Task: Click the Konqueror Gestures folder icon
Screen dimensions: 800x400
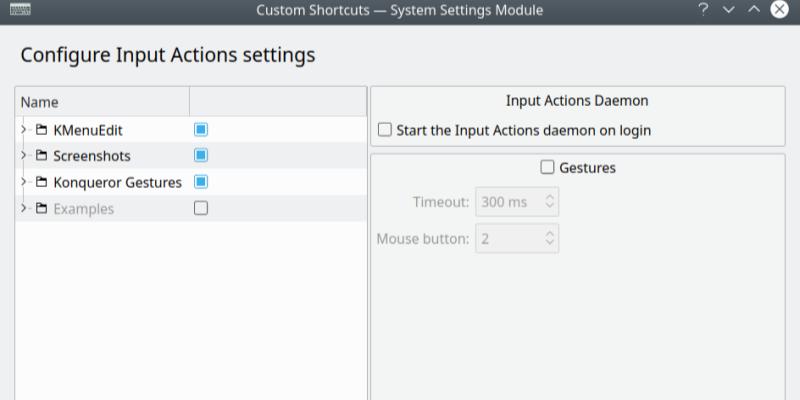Action: (x=41, y=182)
